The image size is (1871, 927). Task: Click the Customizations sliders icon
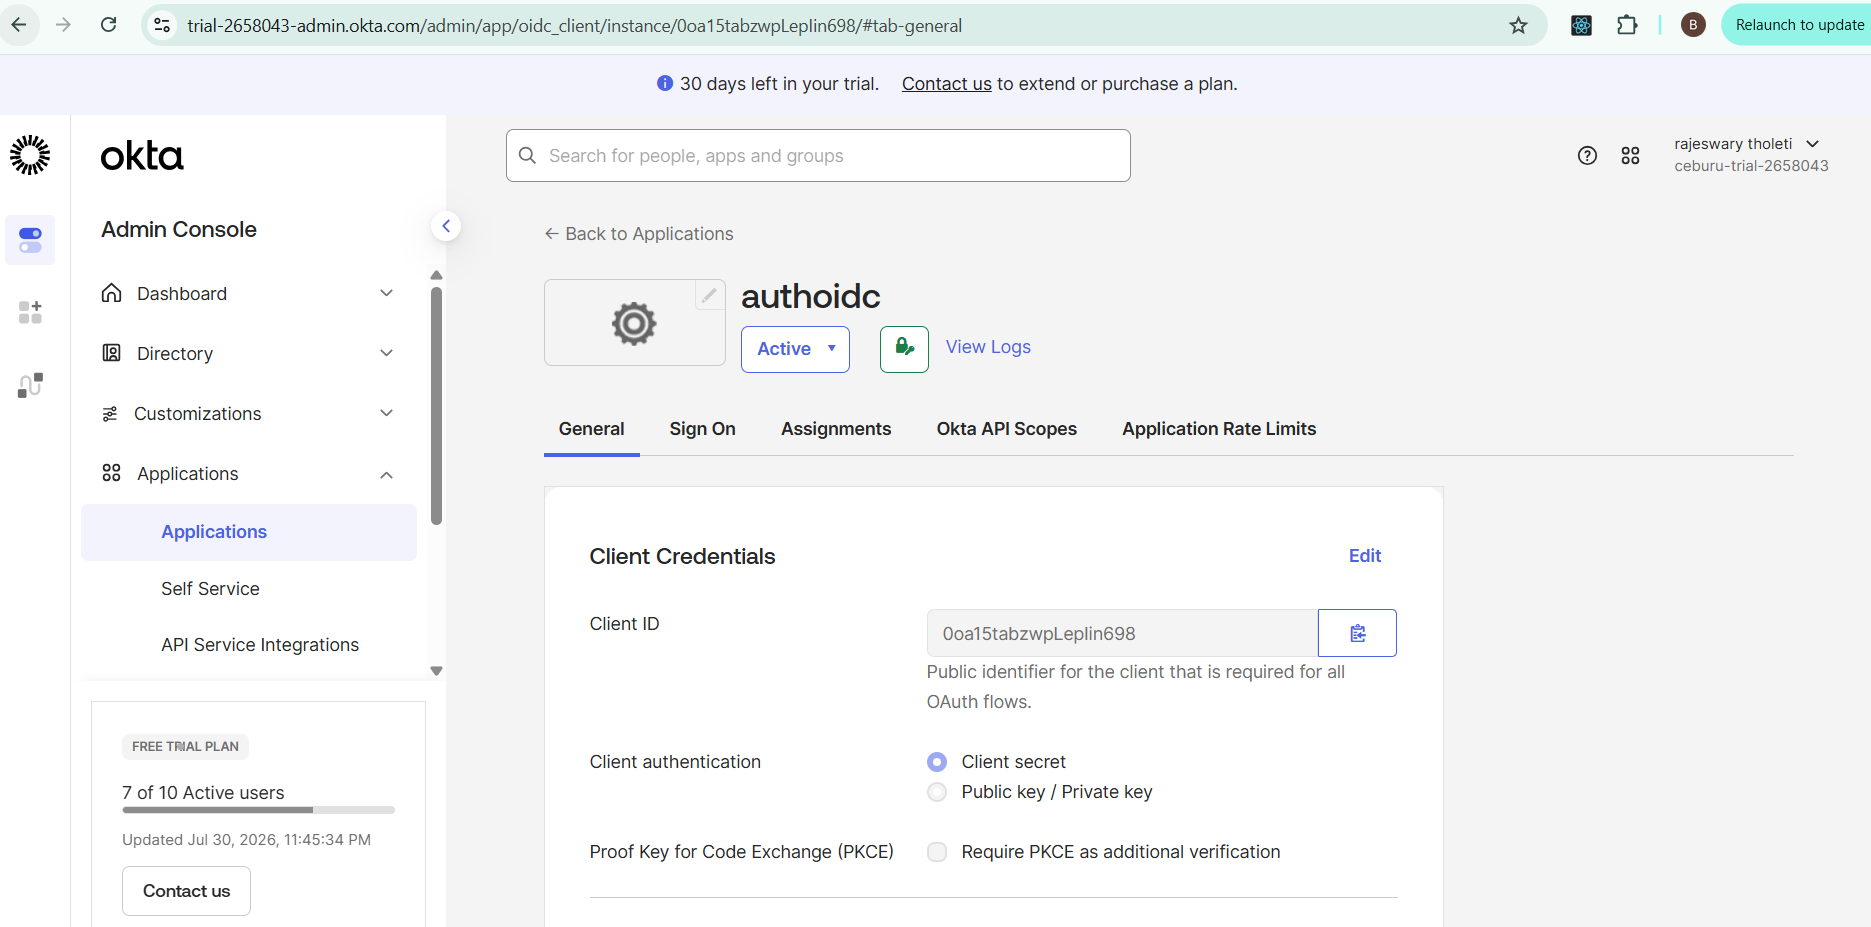[x=110, y=414]
